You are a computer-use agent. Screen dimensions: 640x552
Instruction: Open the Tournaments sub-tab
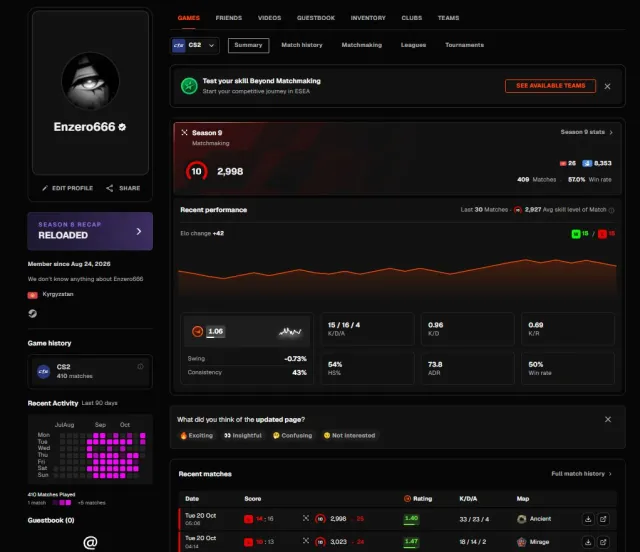pos(464,45)
